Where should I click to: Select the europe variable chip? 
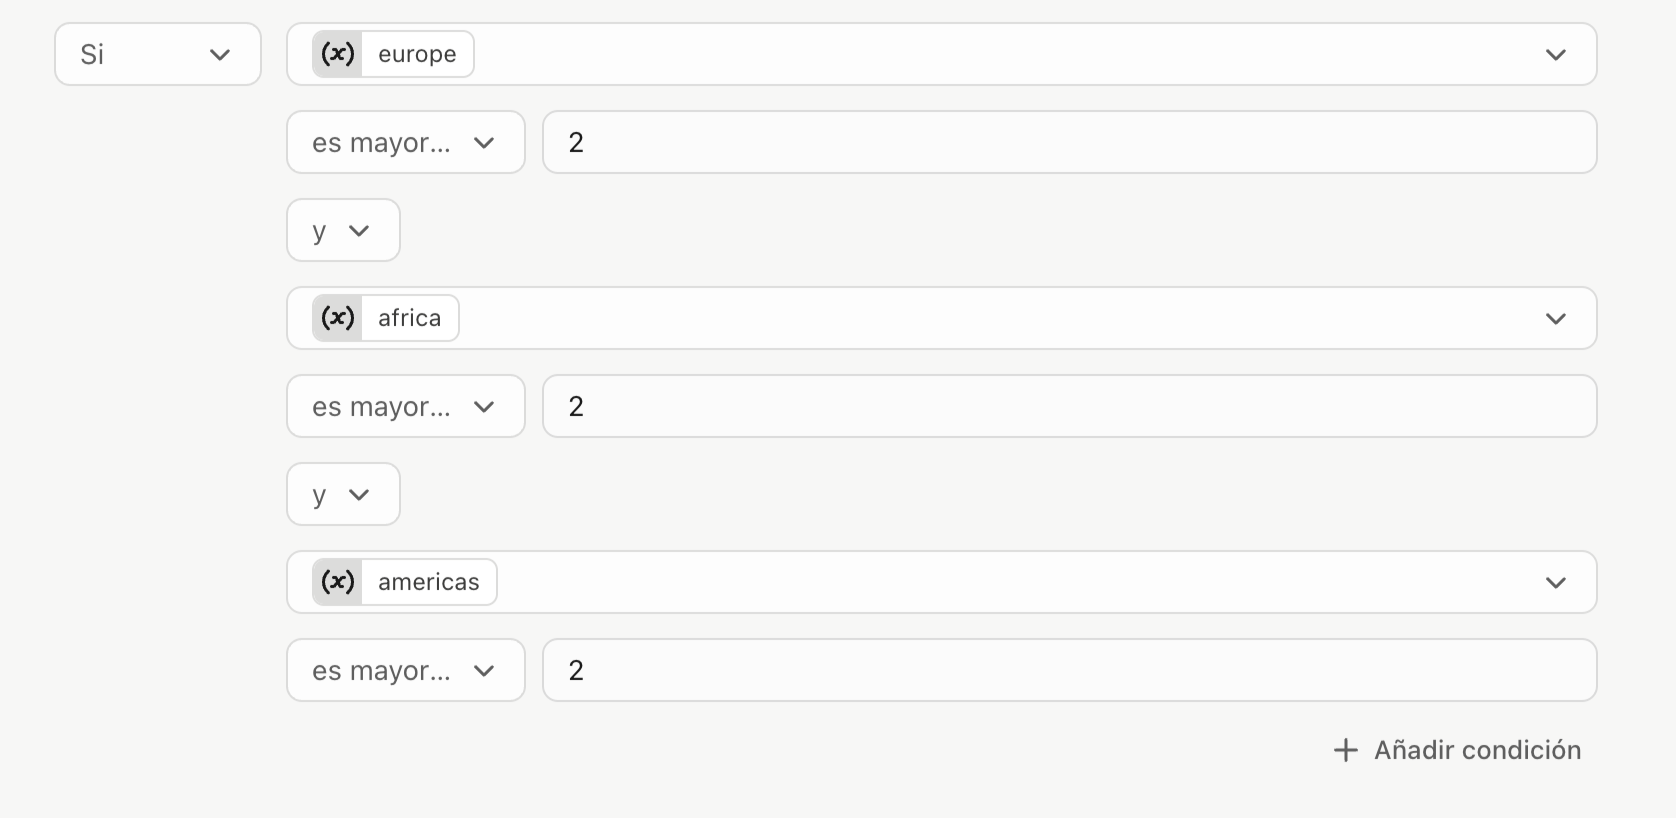[393, 54]
